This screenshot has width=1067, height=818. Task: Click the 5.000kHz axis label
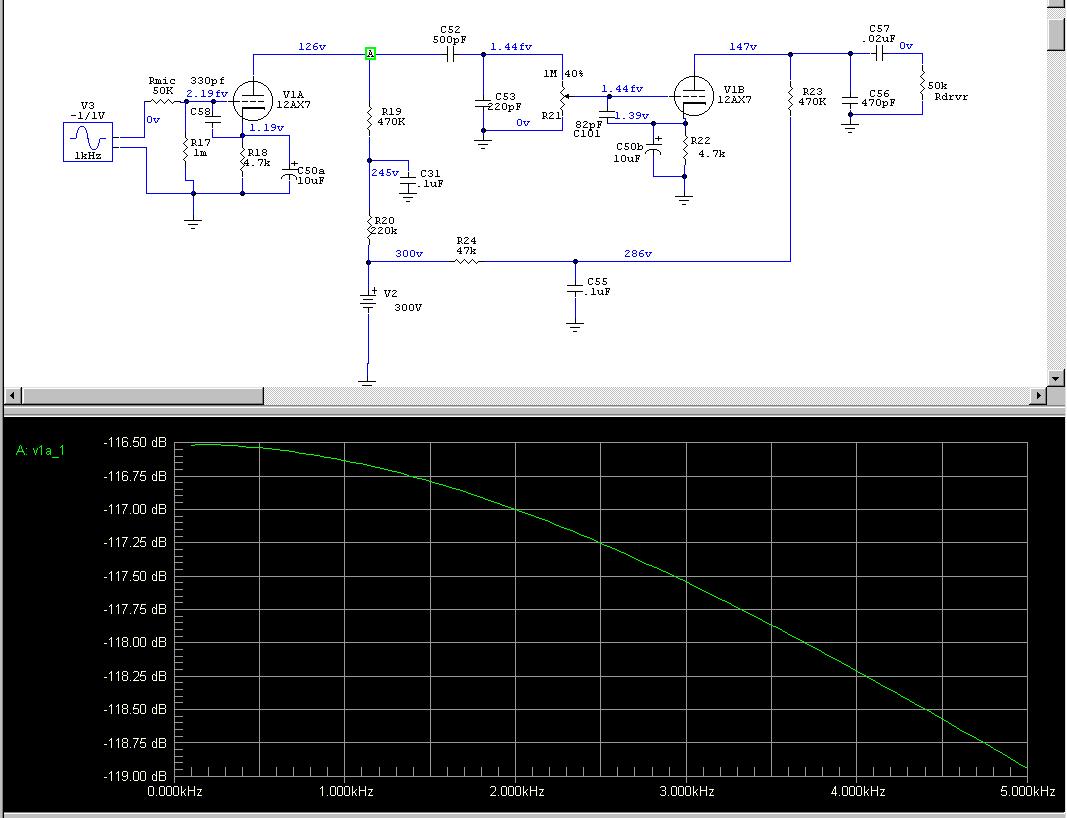(1027, 791)
